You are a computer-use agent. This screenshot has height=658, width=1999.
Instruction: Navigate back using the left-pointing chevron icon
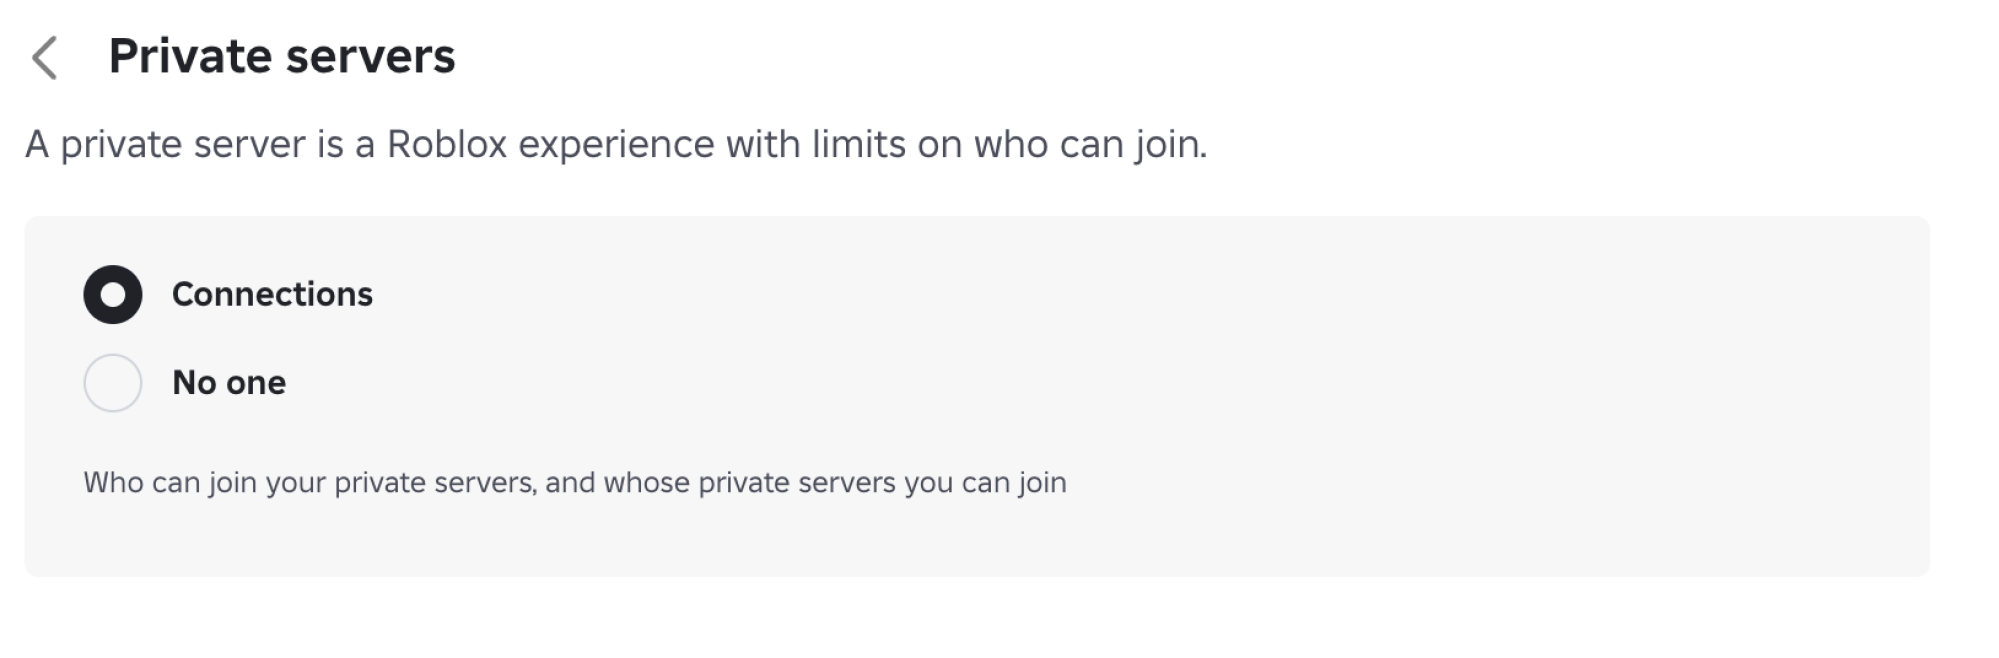coord(46,57)
